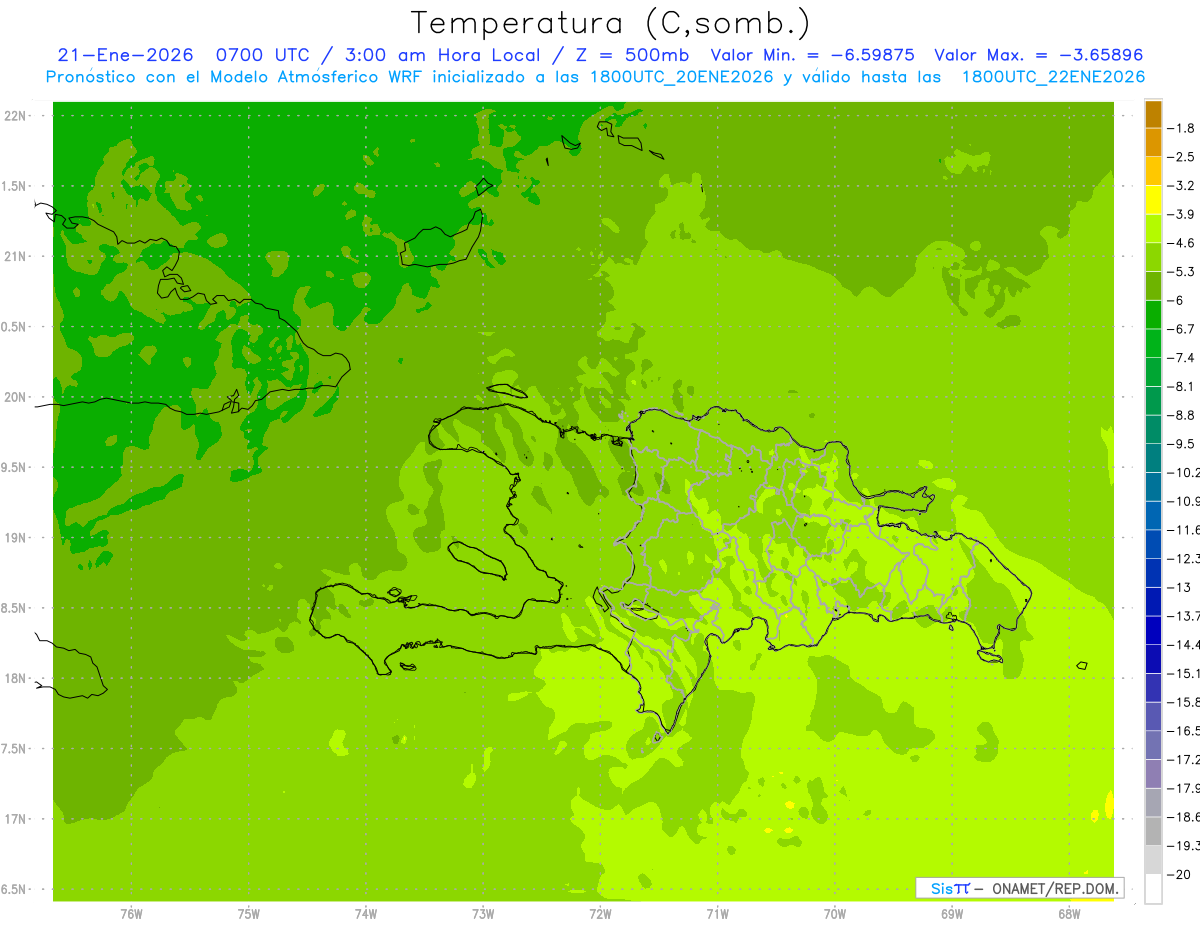This screenshot has height=927, width=1200.
Task: Click the 20N latitude axis label
Action: pos(16,397)
